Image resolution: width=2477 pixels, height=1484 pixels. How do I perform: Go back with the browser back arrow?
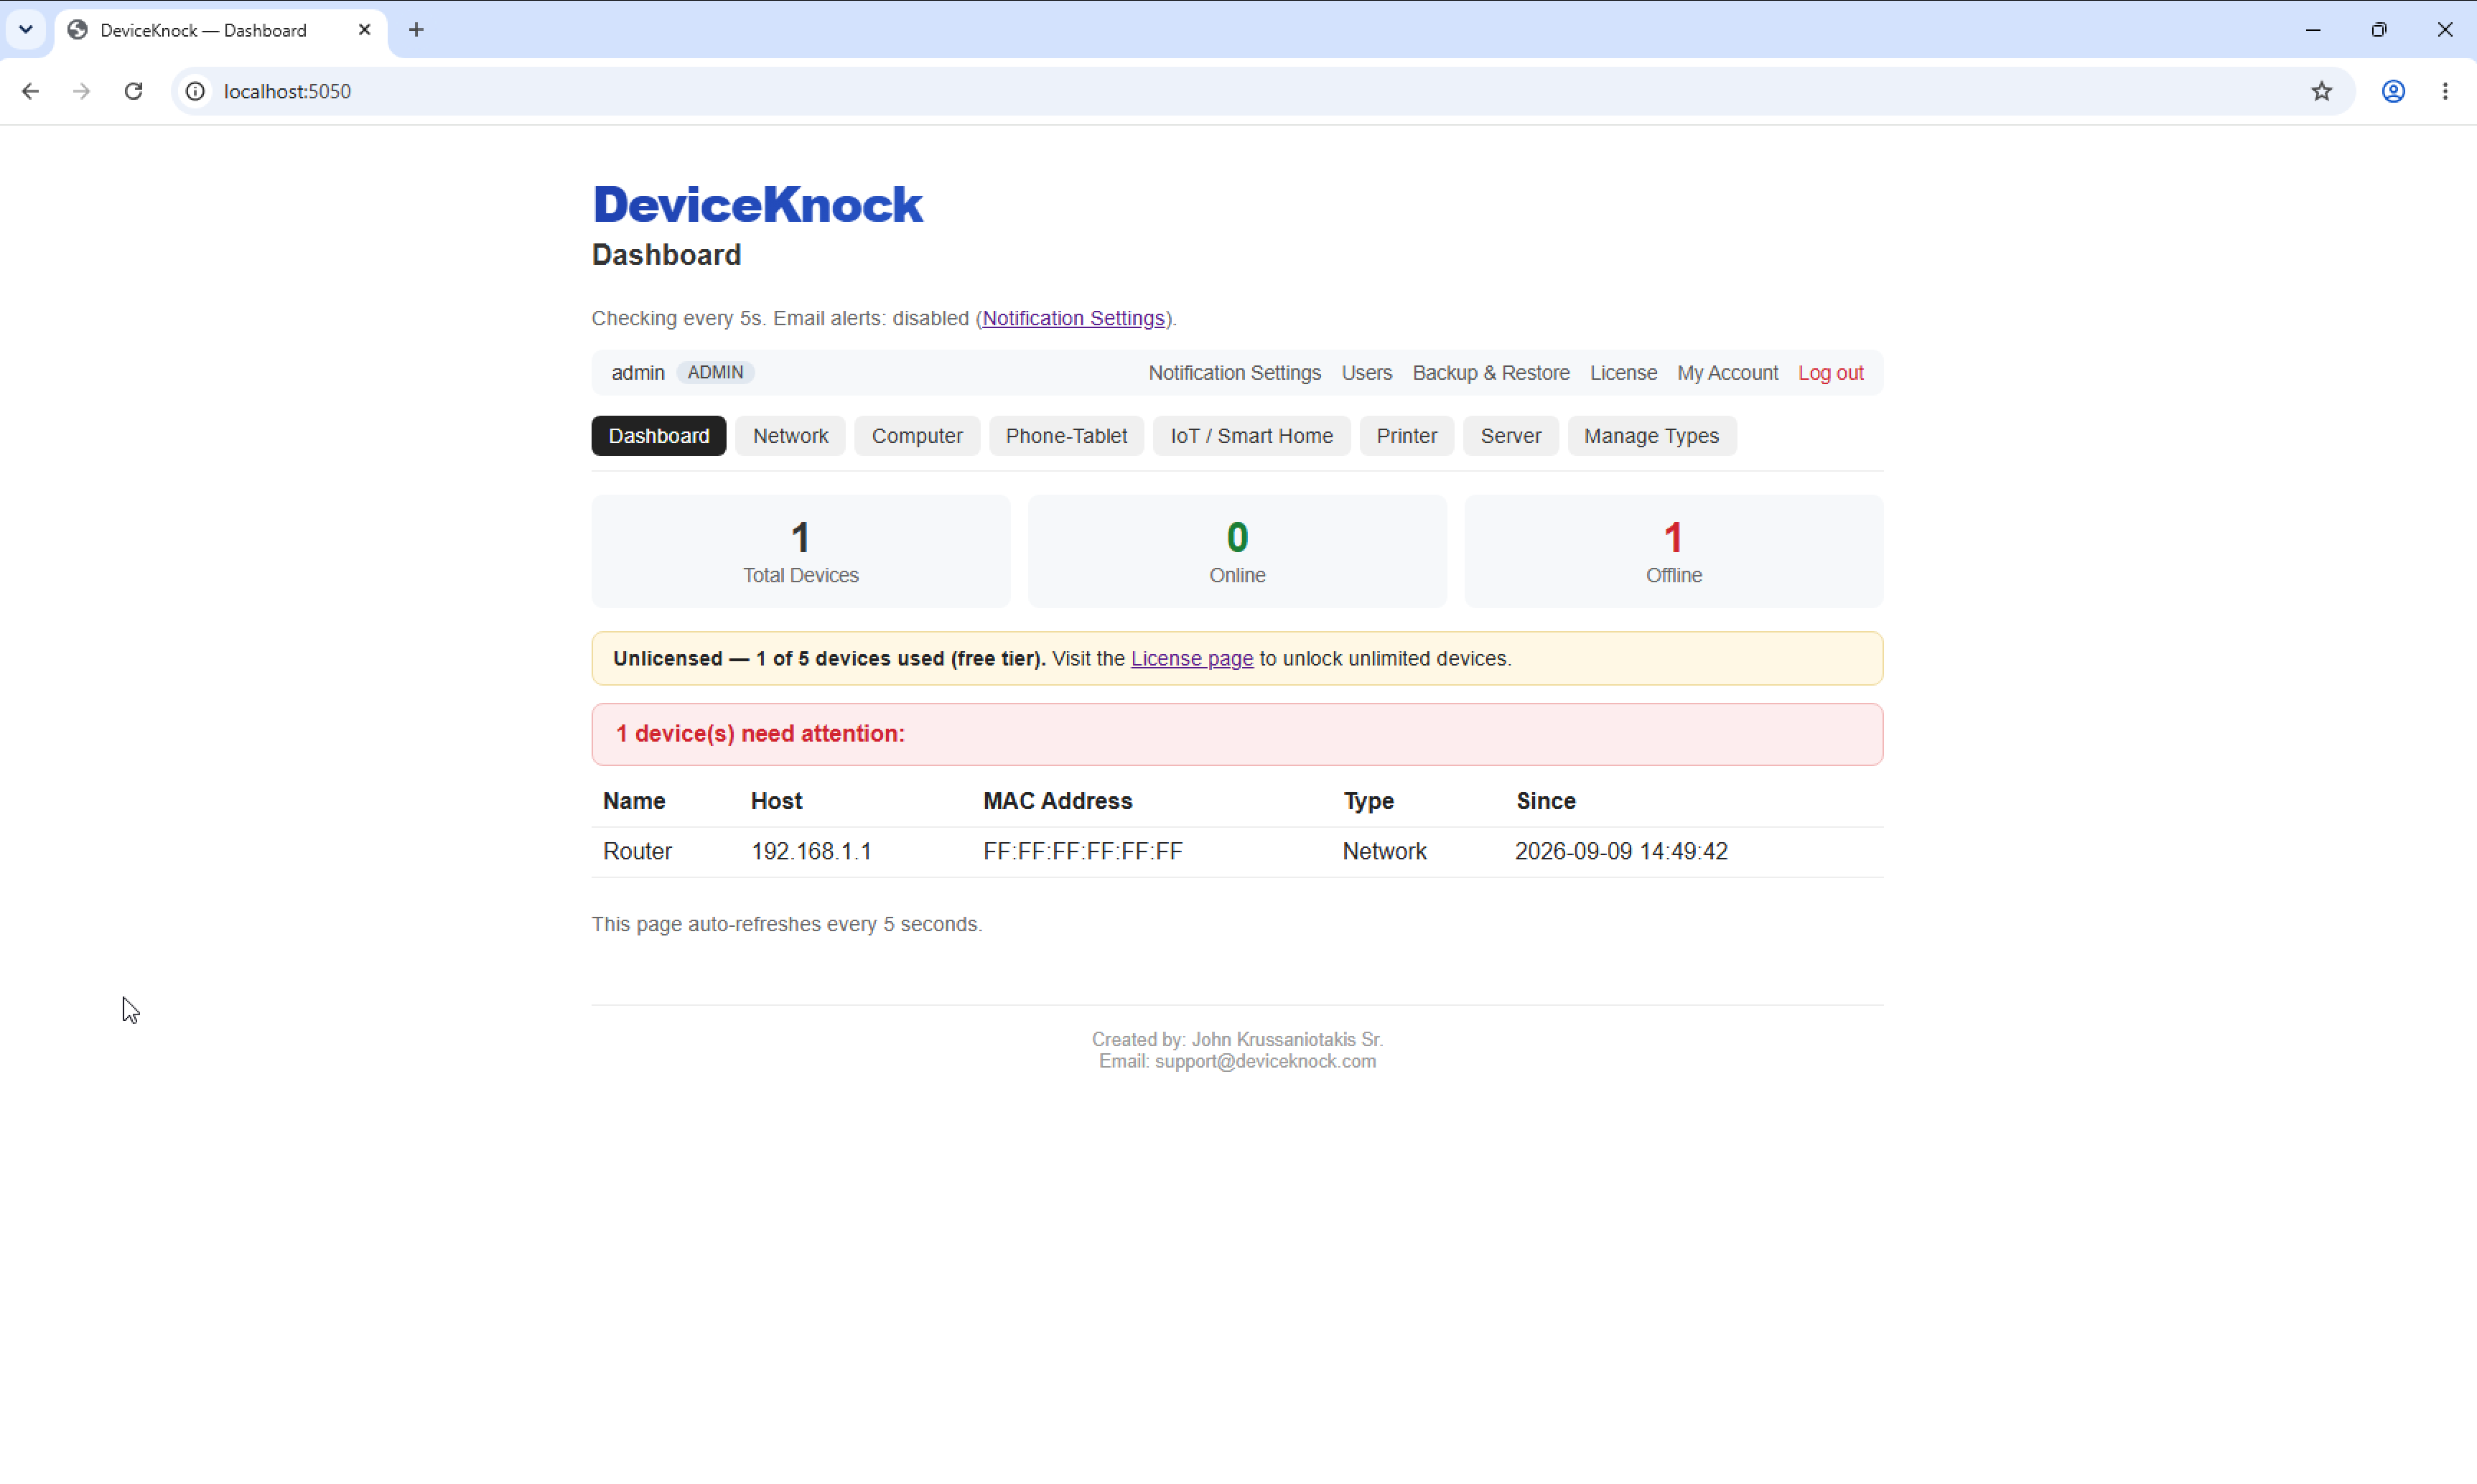click(30, 91)
